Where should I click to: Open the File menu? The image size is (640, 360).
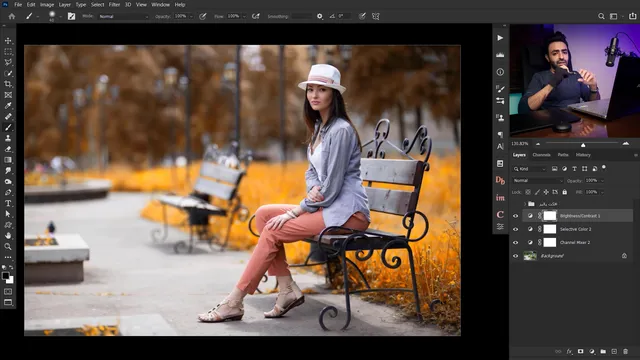[x=18, y=4]
